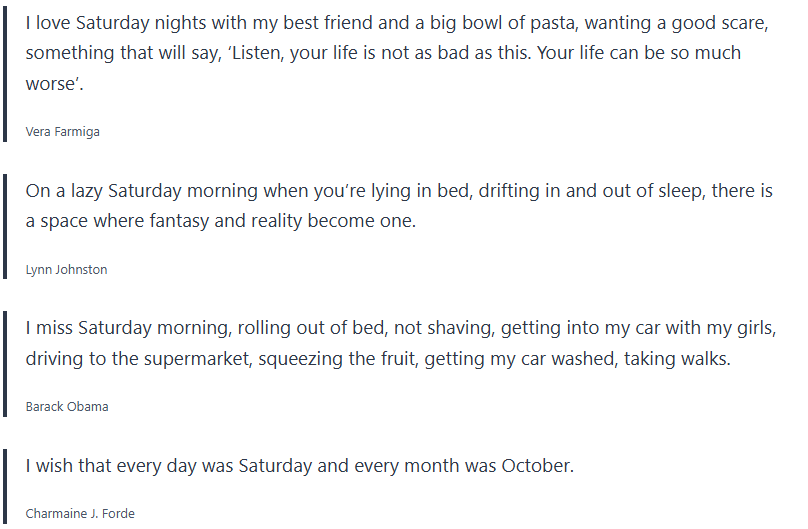Click the quote 'I wish that every day was Saturday'

click(x=300, y=466)
